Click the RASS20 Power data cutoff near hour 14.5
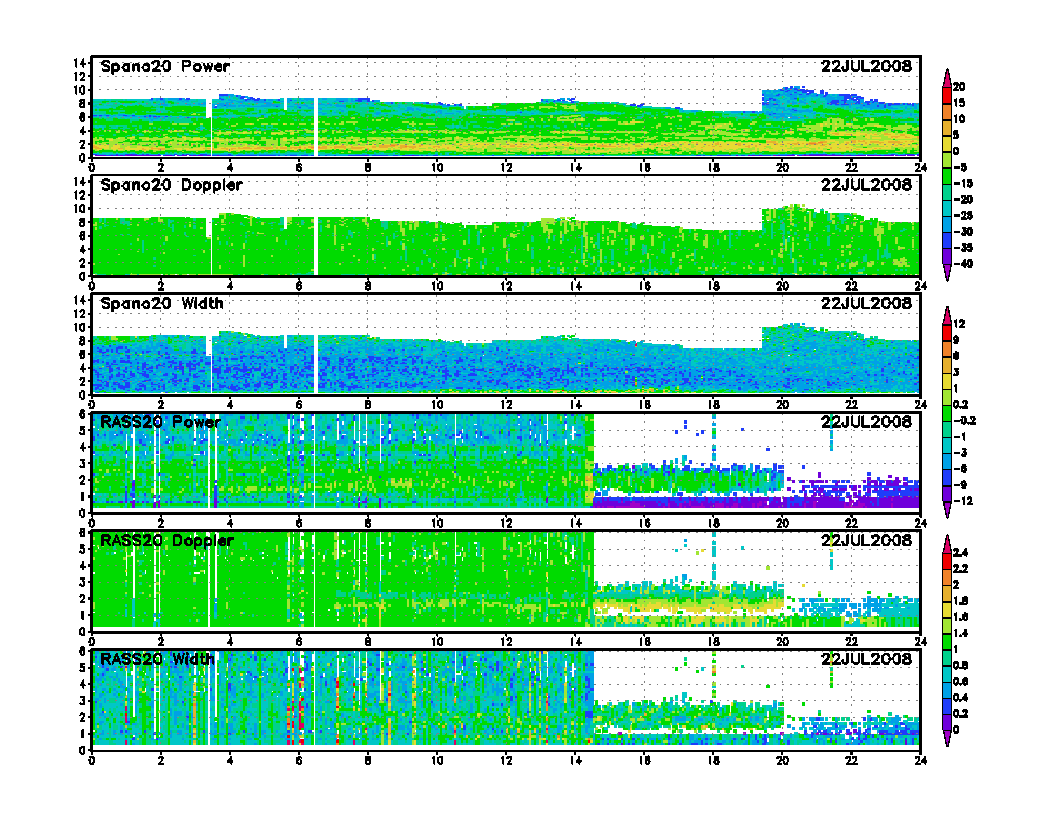The height and width of the screenshot is (816, 1056). 593,461
